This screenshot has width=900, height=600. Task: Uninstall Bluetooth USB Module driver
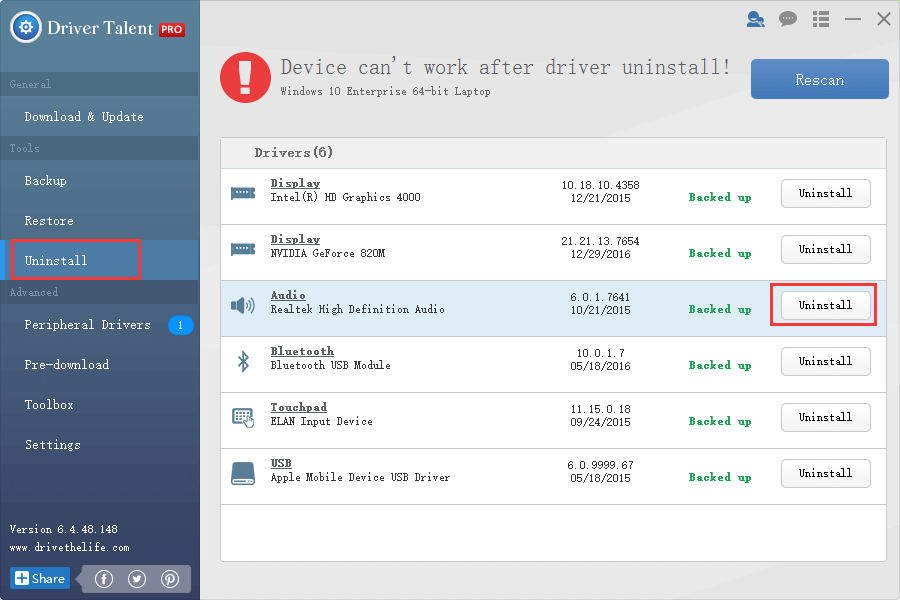(x=825, y=361)
